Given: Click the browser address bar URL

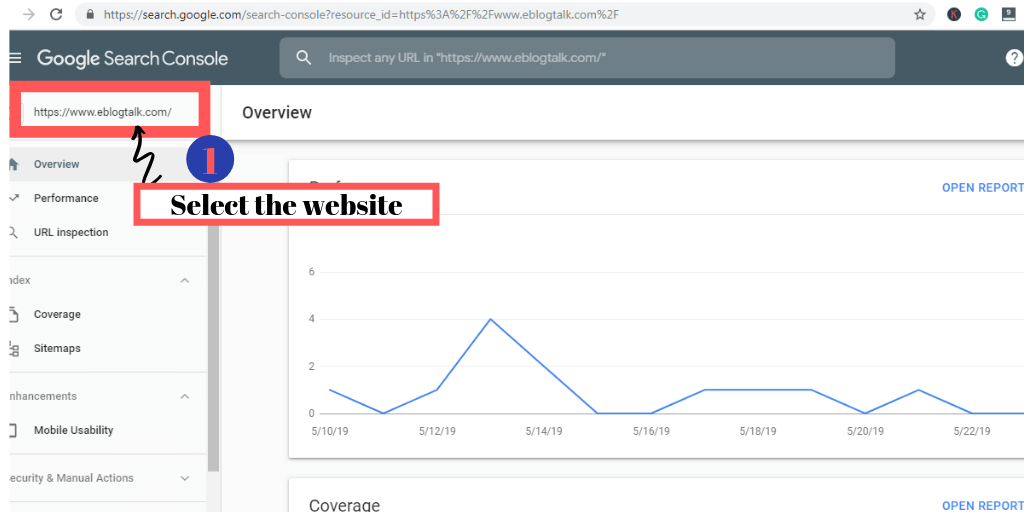Looking at the screenshot, I should [x=360, y=14].
